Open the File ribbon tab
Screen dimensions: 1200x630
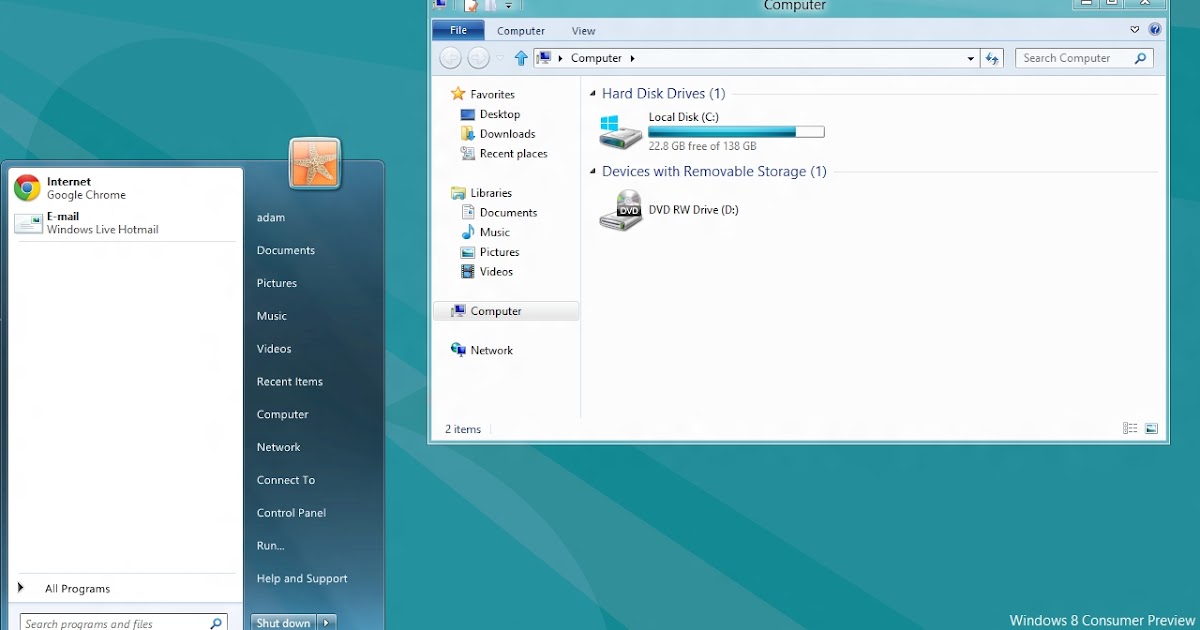[458, 31]
